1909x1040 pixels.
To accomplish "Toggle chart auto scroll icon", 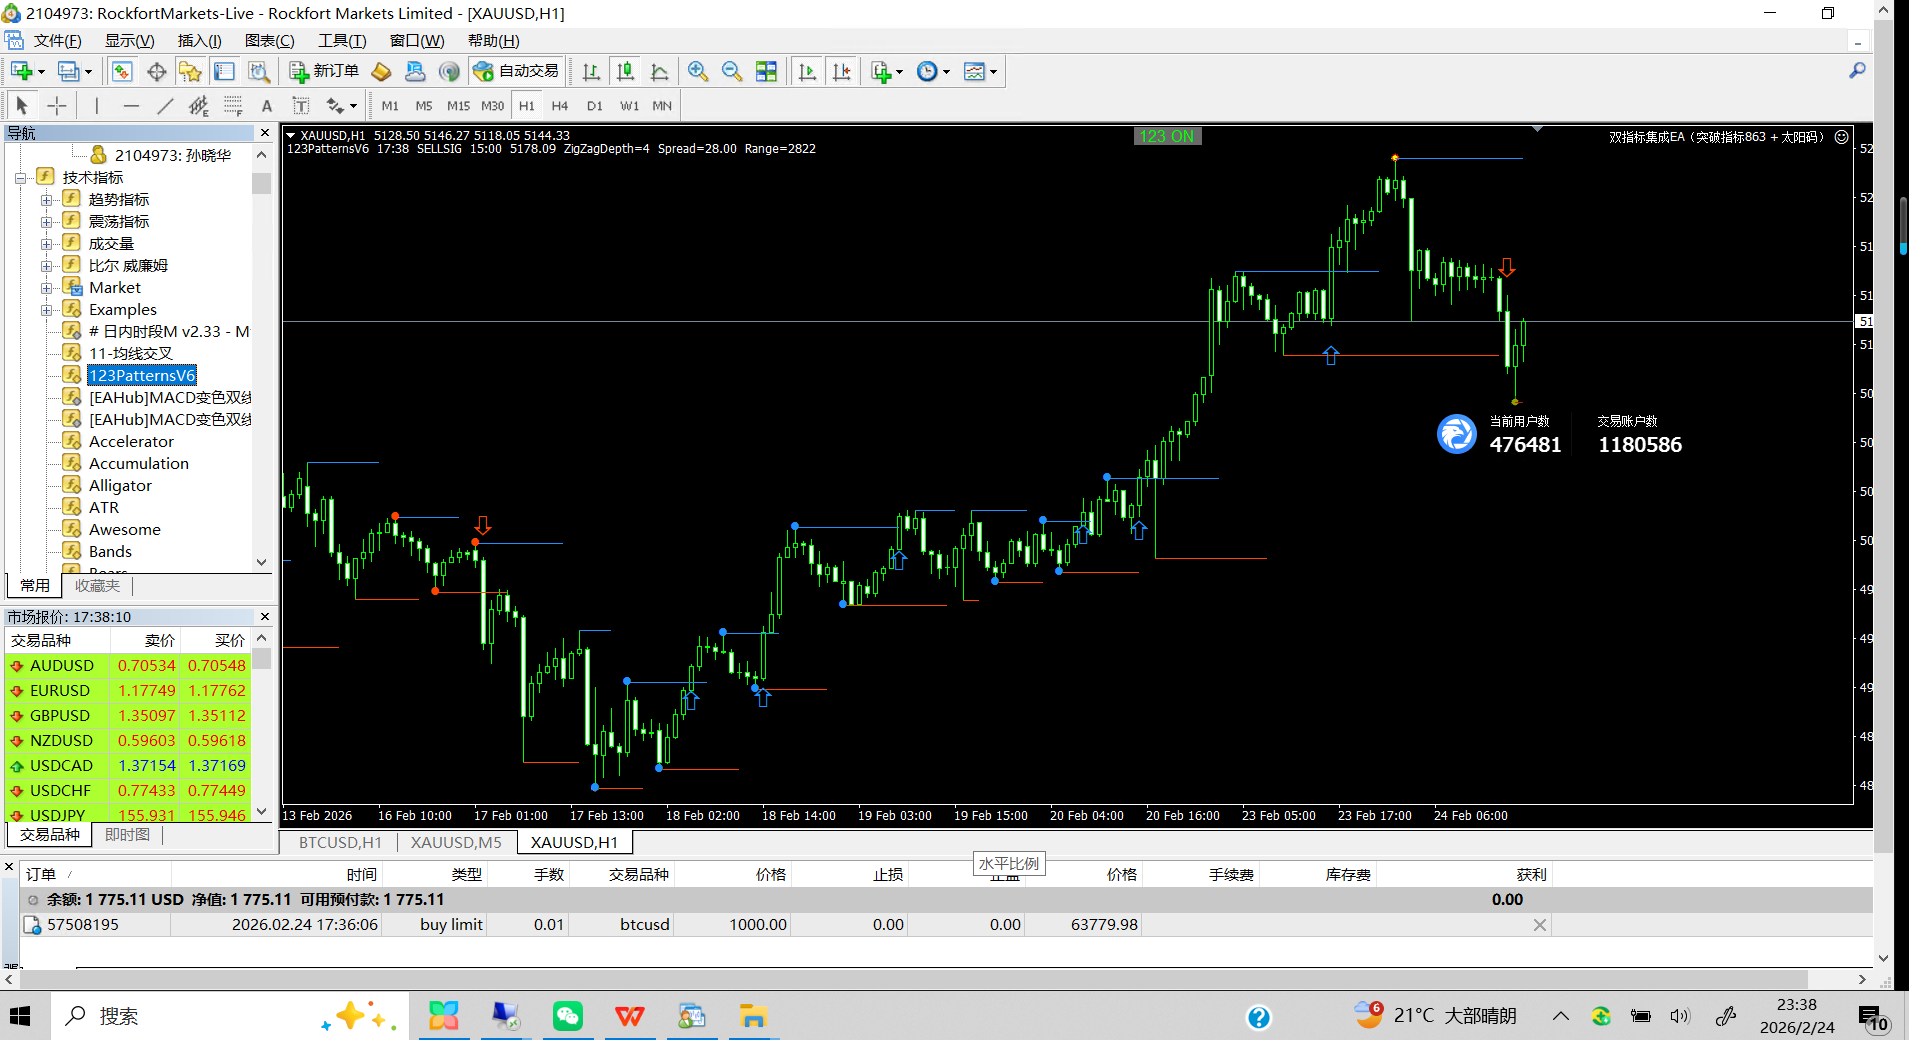I will click(x=807, y=71).
